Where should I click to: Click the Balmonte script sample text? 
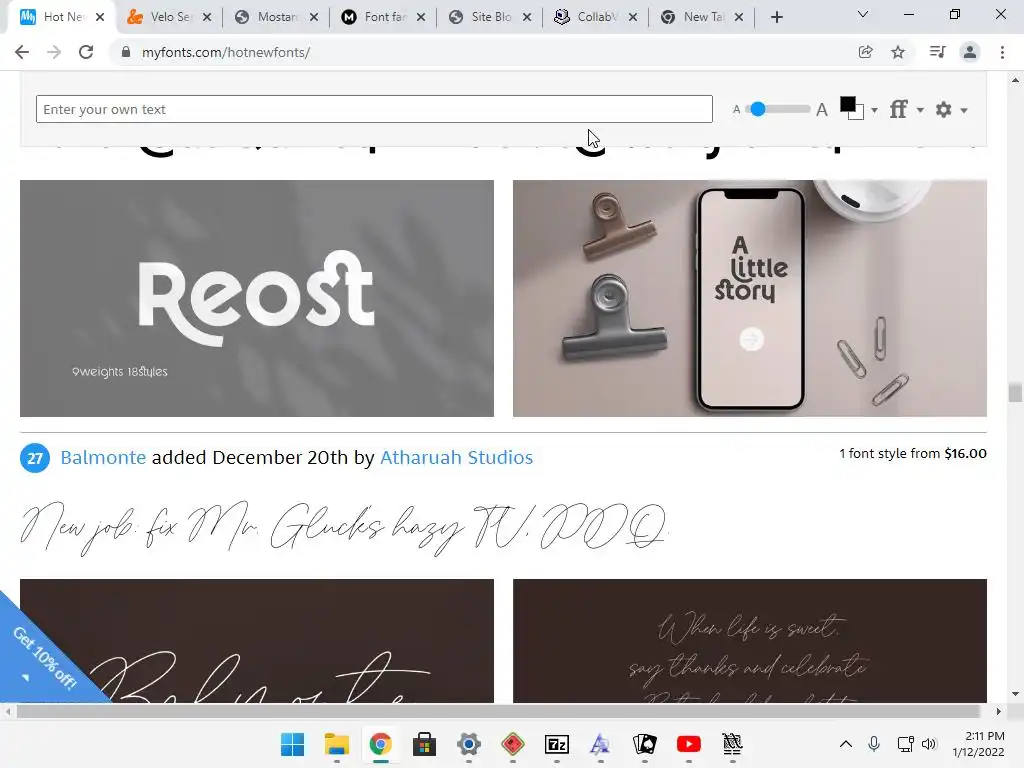344,527
